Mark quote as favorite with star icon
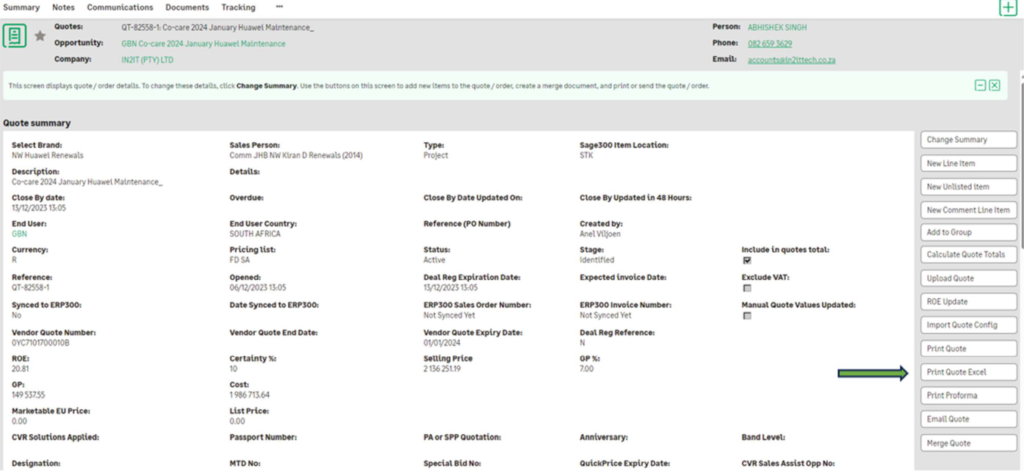The height and width of the screenshot is (472, 1024). 40,36
